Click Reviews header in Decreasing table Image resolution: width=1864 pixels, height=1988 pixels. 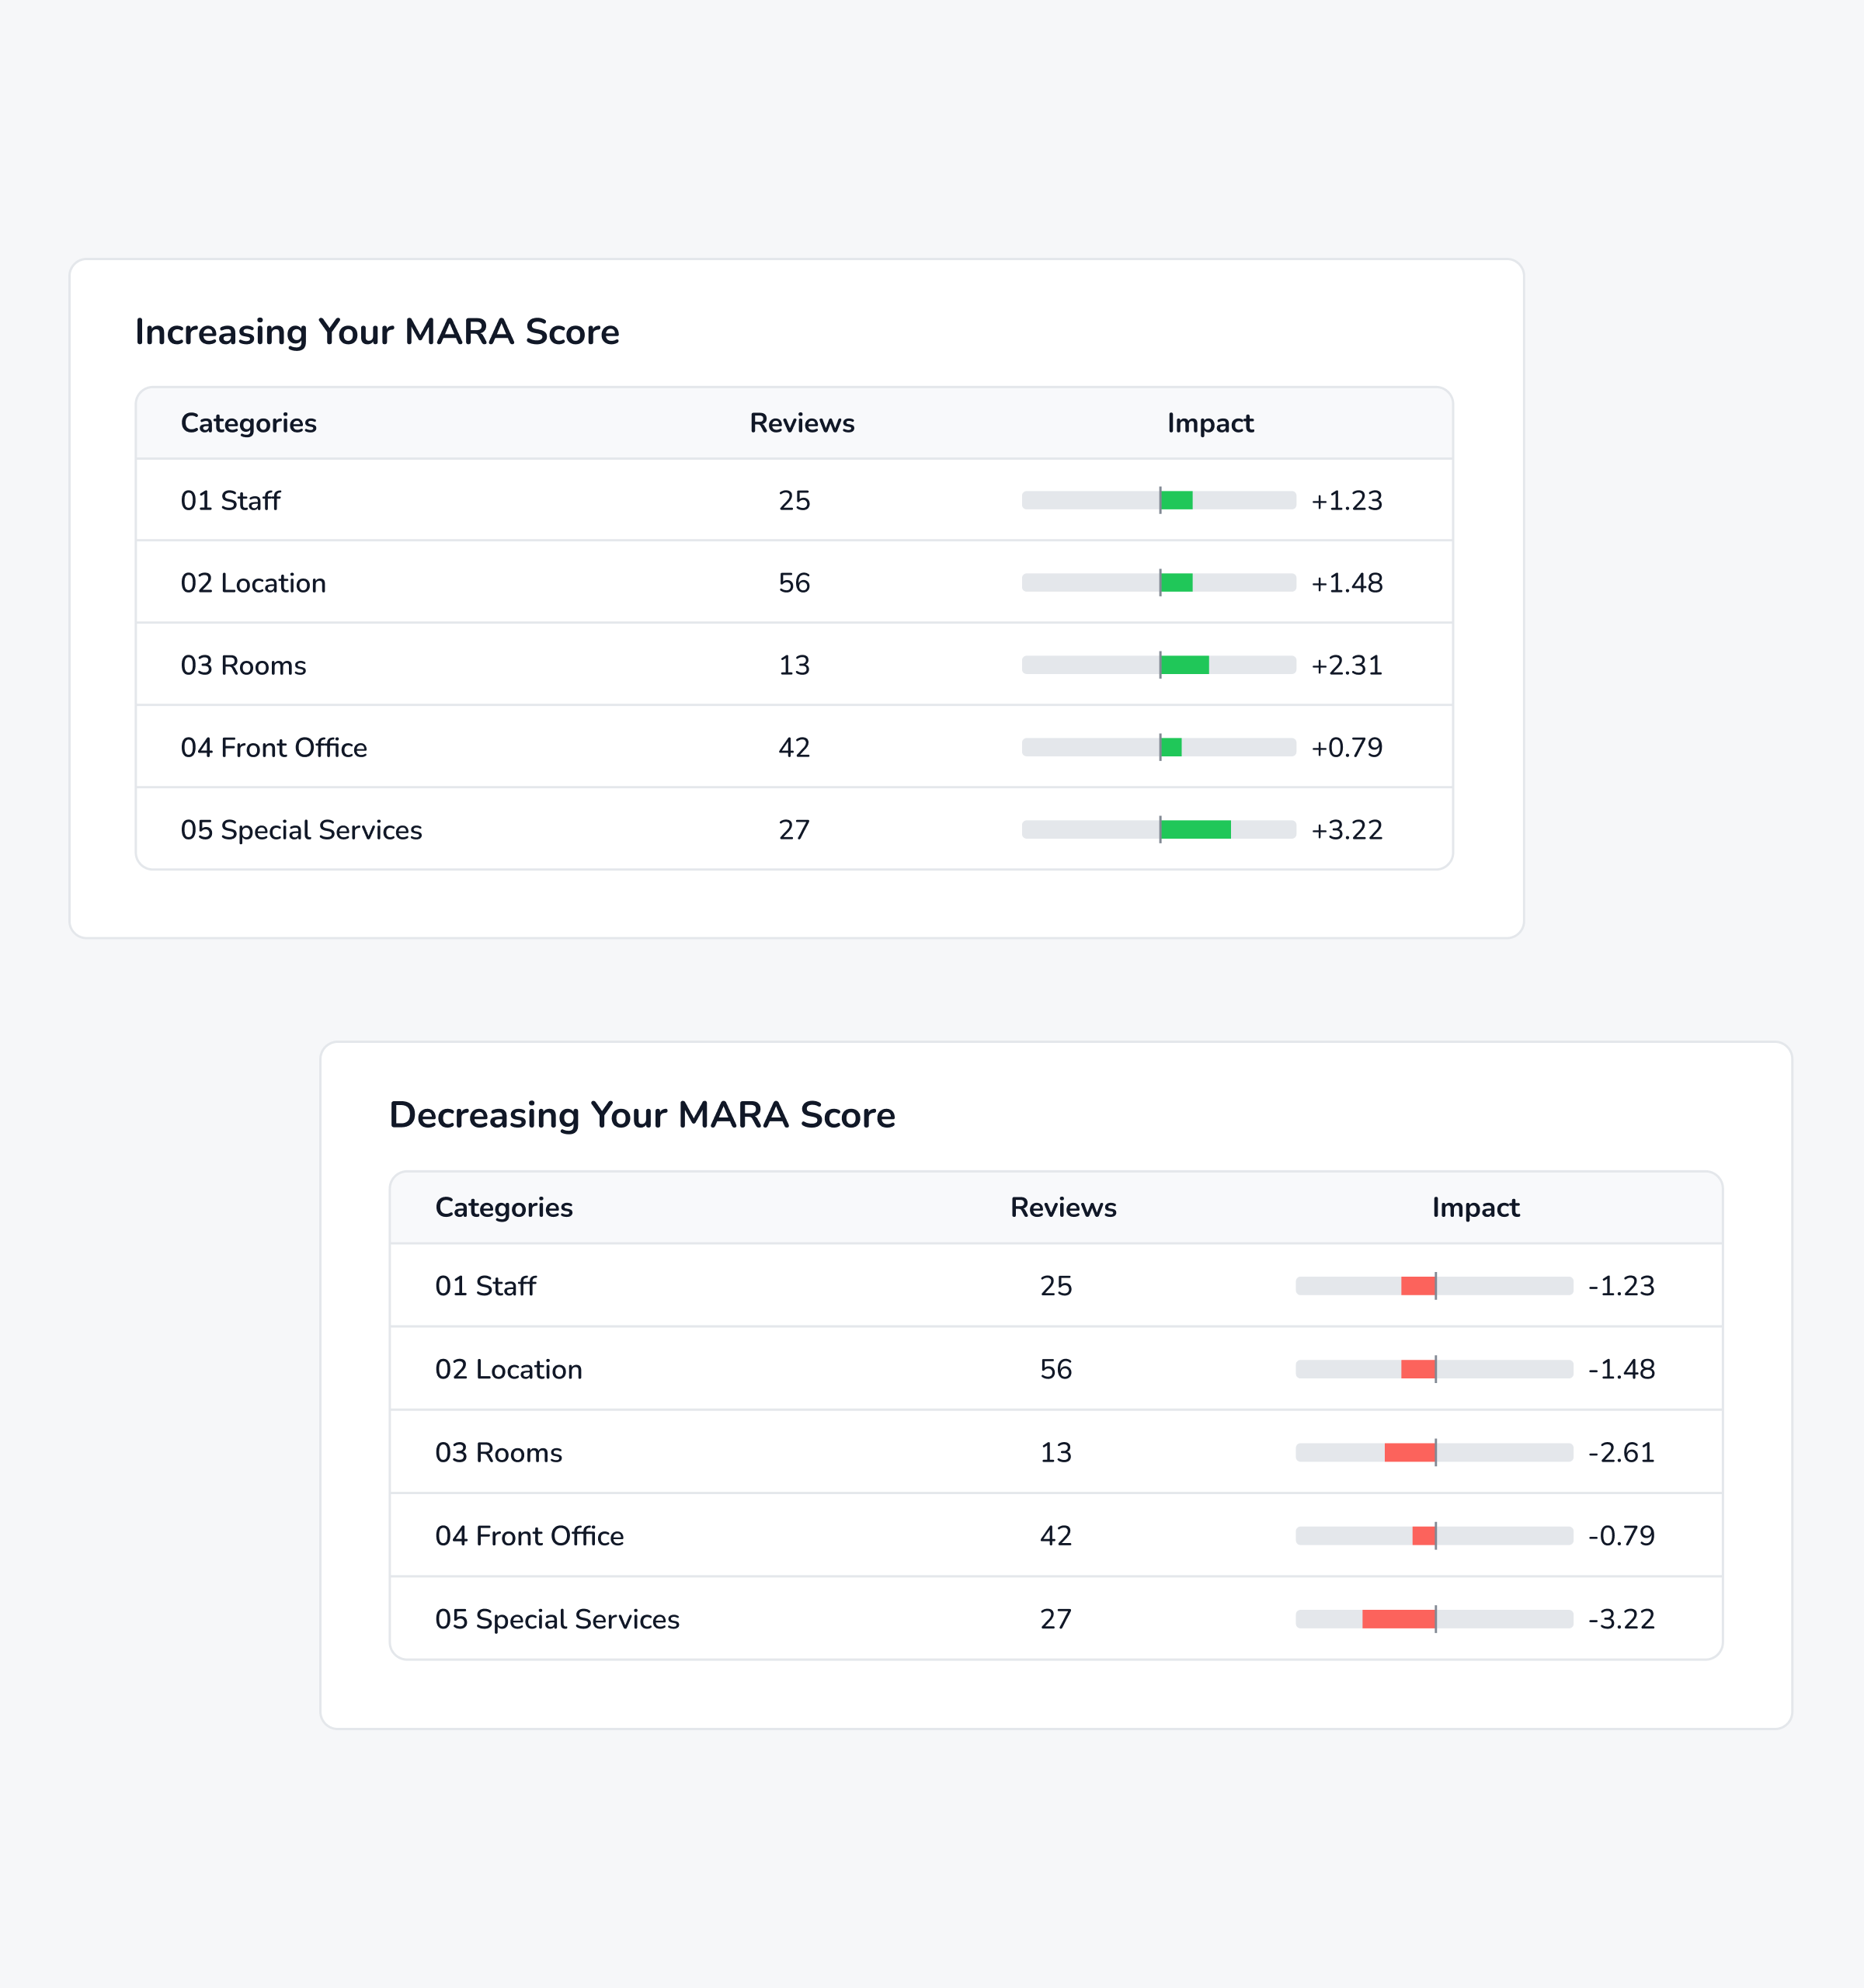1063,1207
